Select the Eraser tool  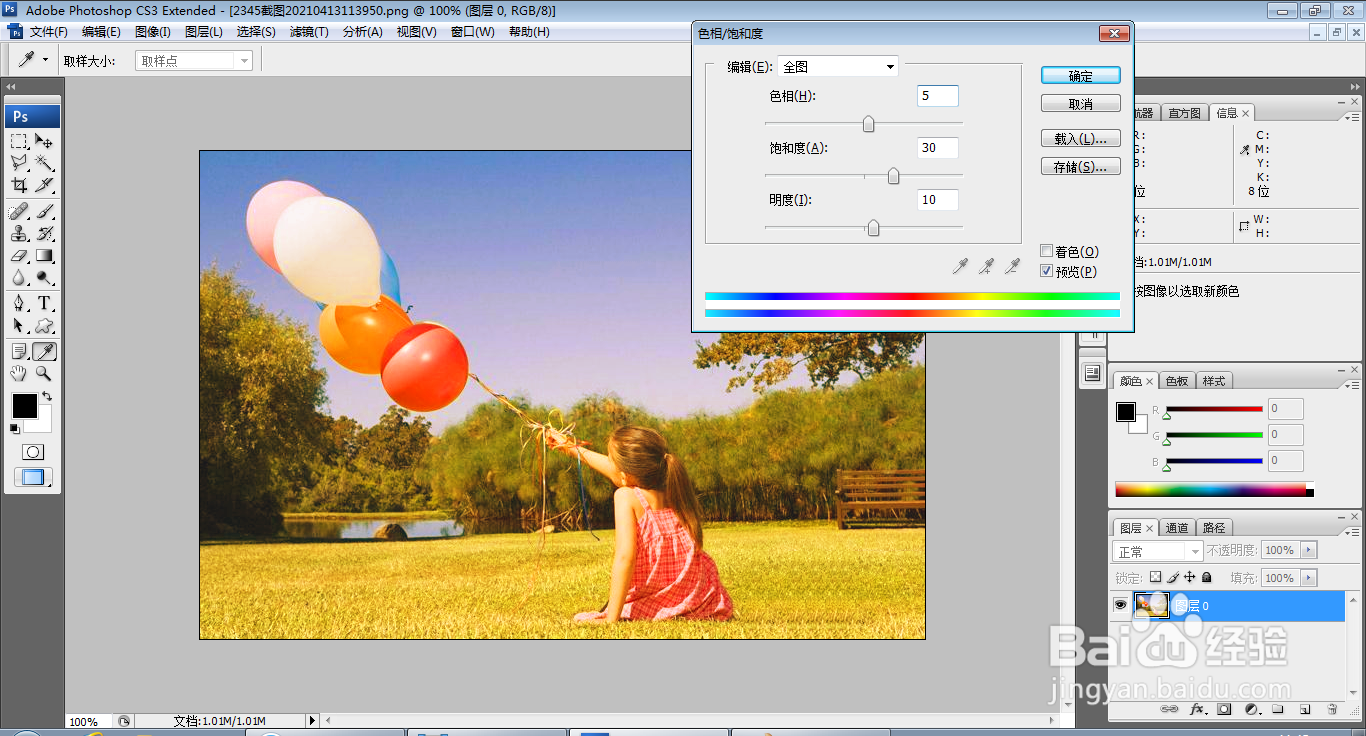click(x=20, y=255)
